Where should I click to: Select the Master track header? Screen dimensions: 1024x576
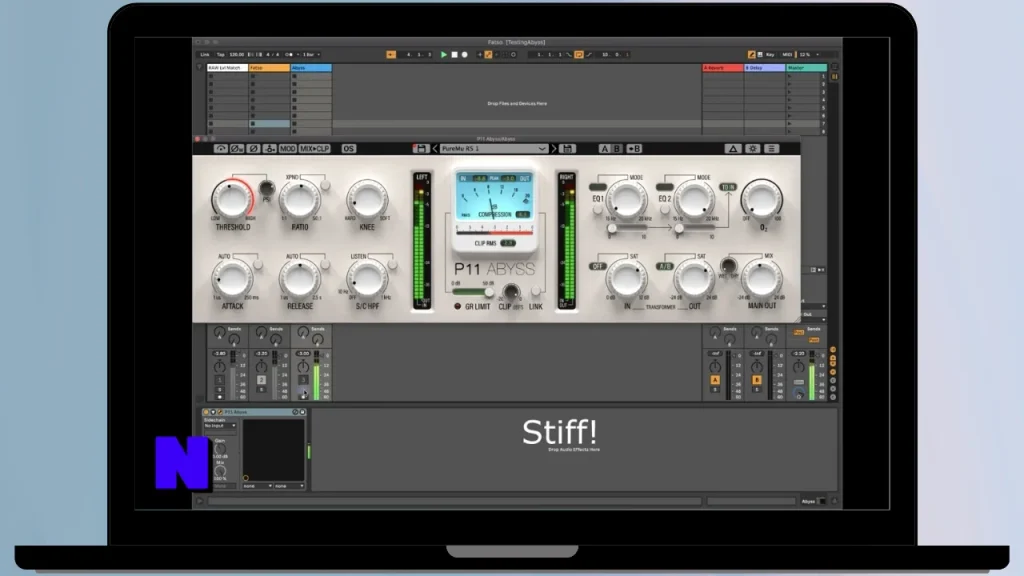click(807, 68)
